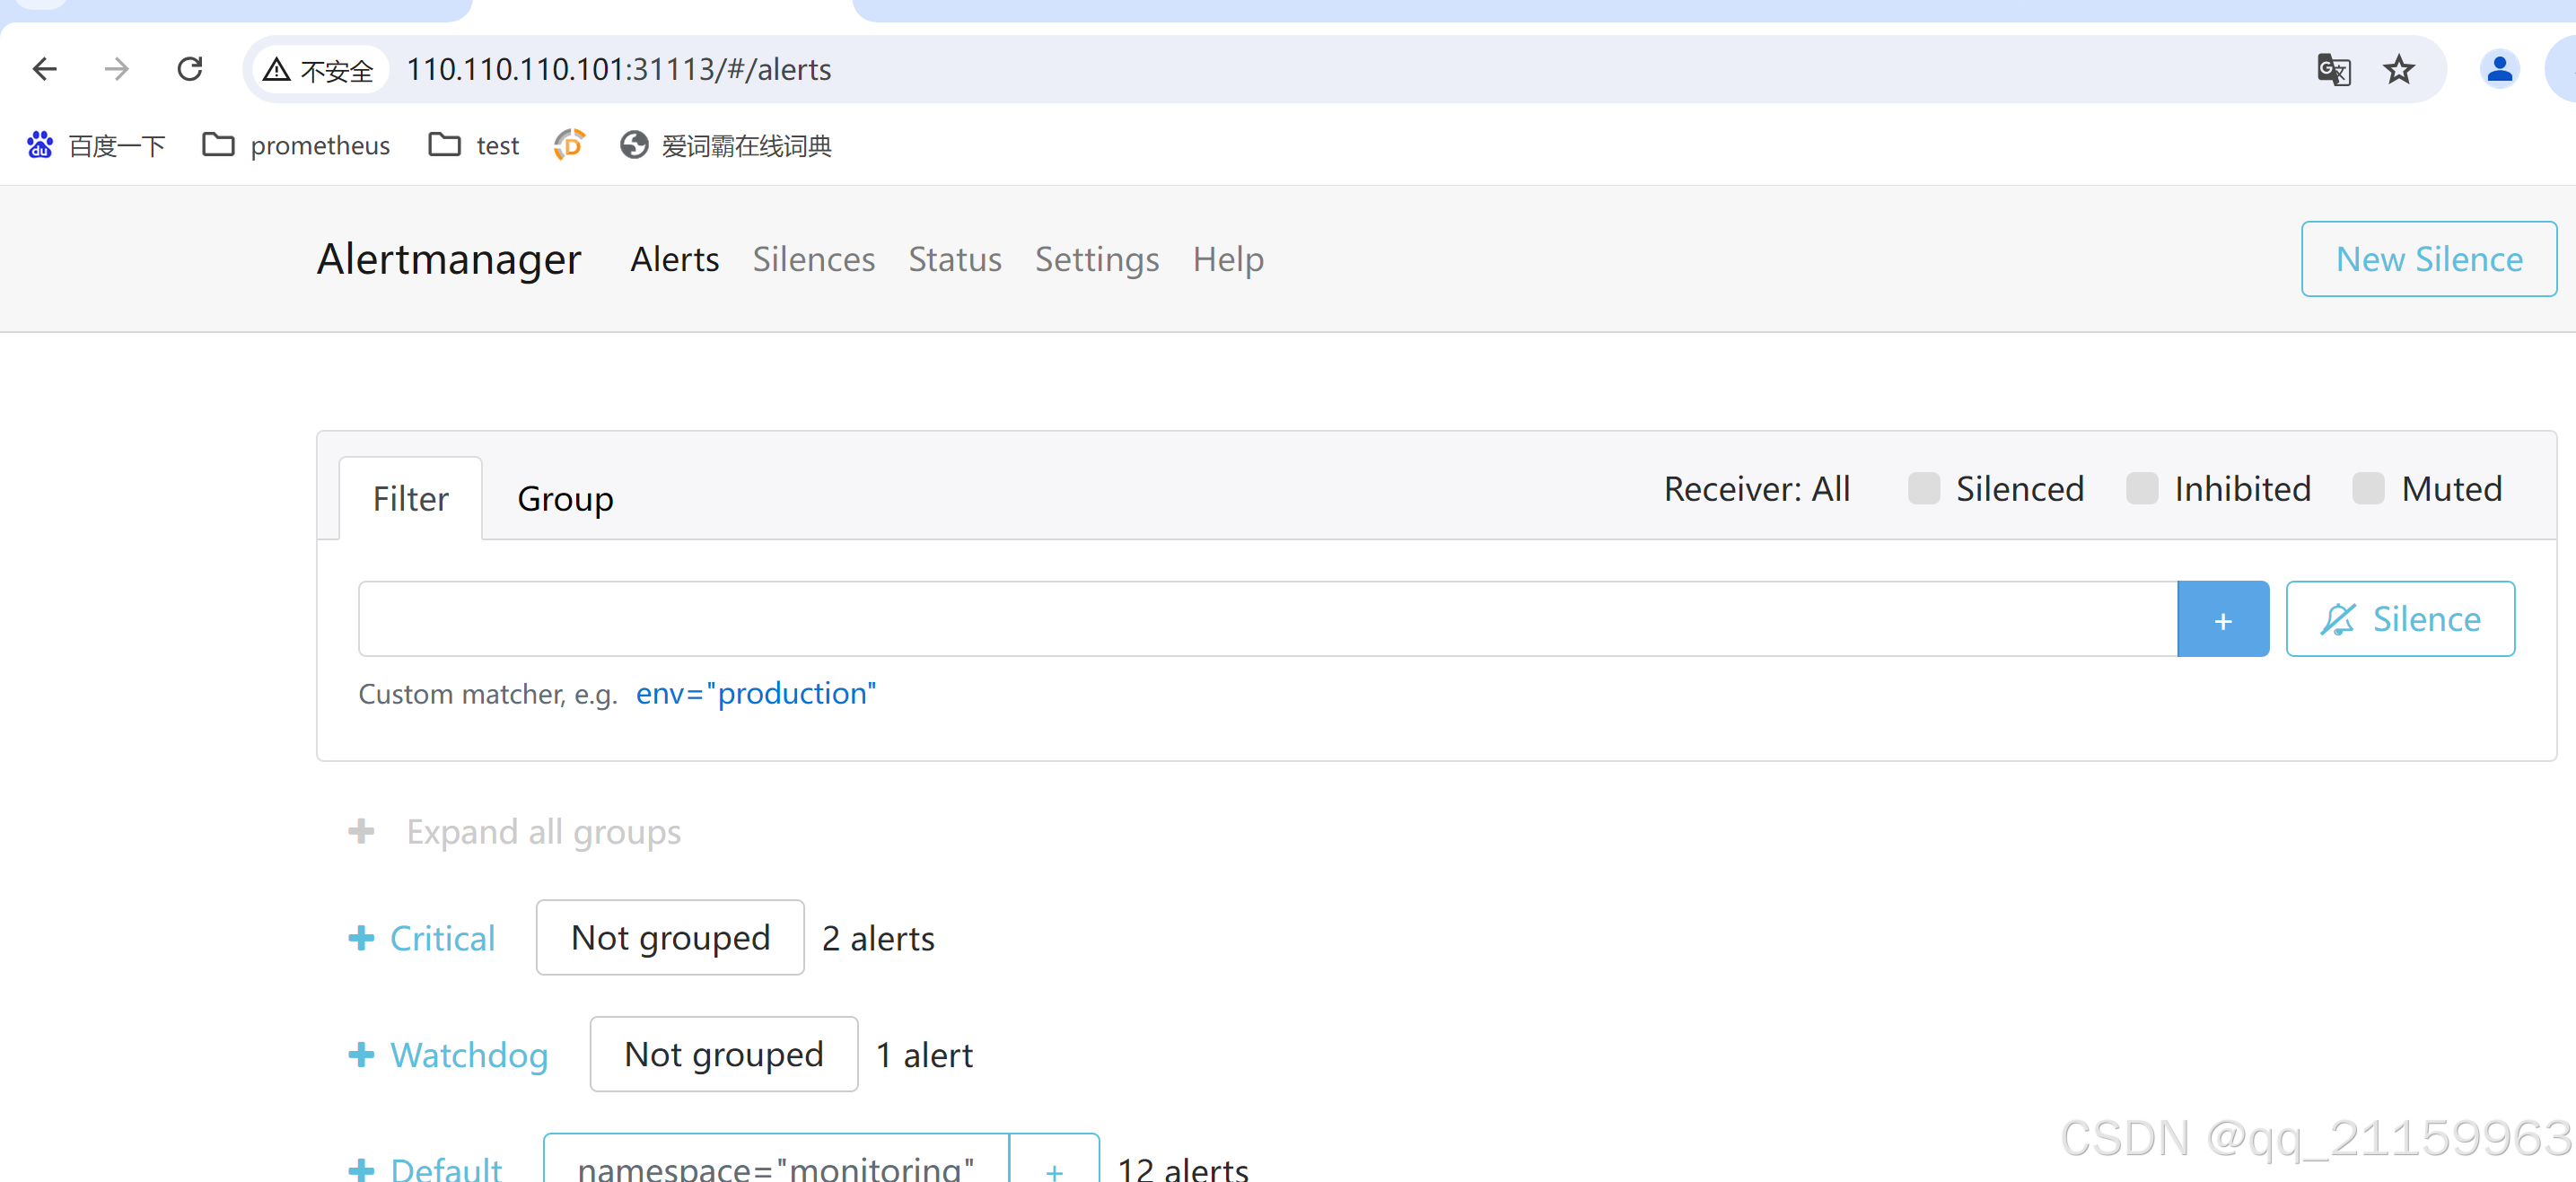
Task: Open the prometheus bookmark folder
Action: point(296,146)
